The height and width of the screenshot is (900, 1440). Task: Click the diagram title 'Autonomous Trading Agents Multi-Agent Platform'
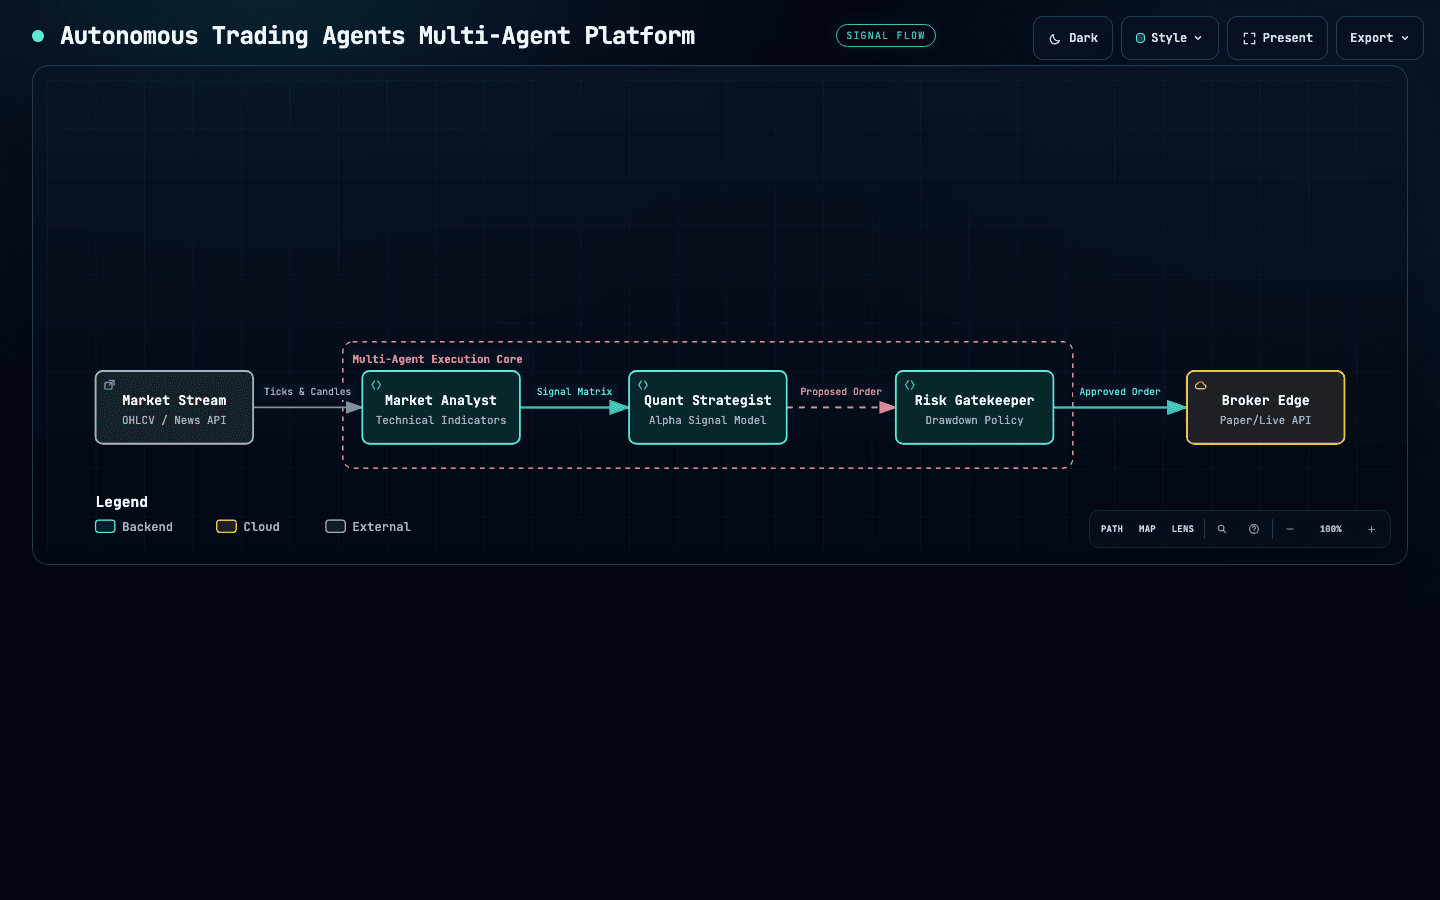377,36
